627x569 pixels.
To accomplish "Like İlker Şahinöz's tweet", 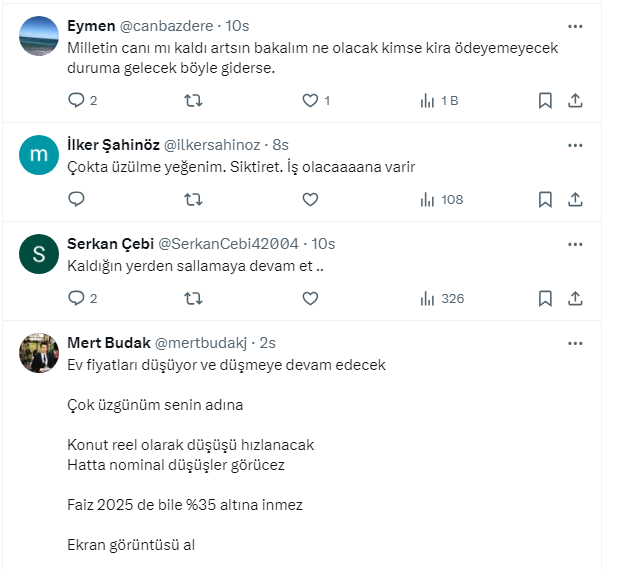I will tap(310, 199).
